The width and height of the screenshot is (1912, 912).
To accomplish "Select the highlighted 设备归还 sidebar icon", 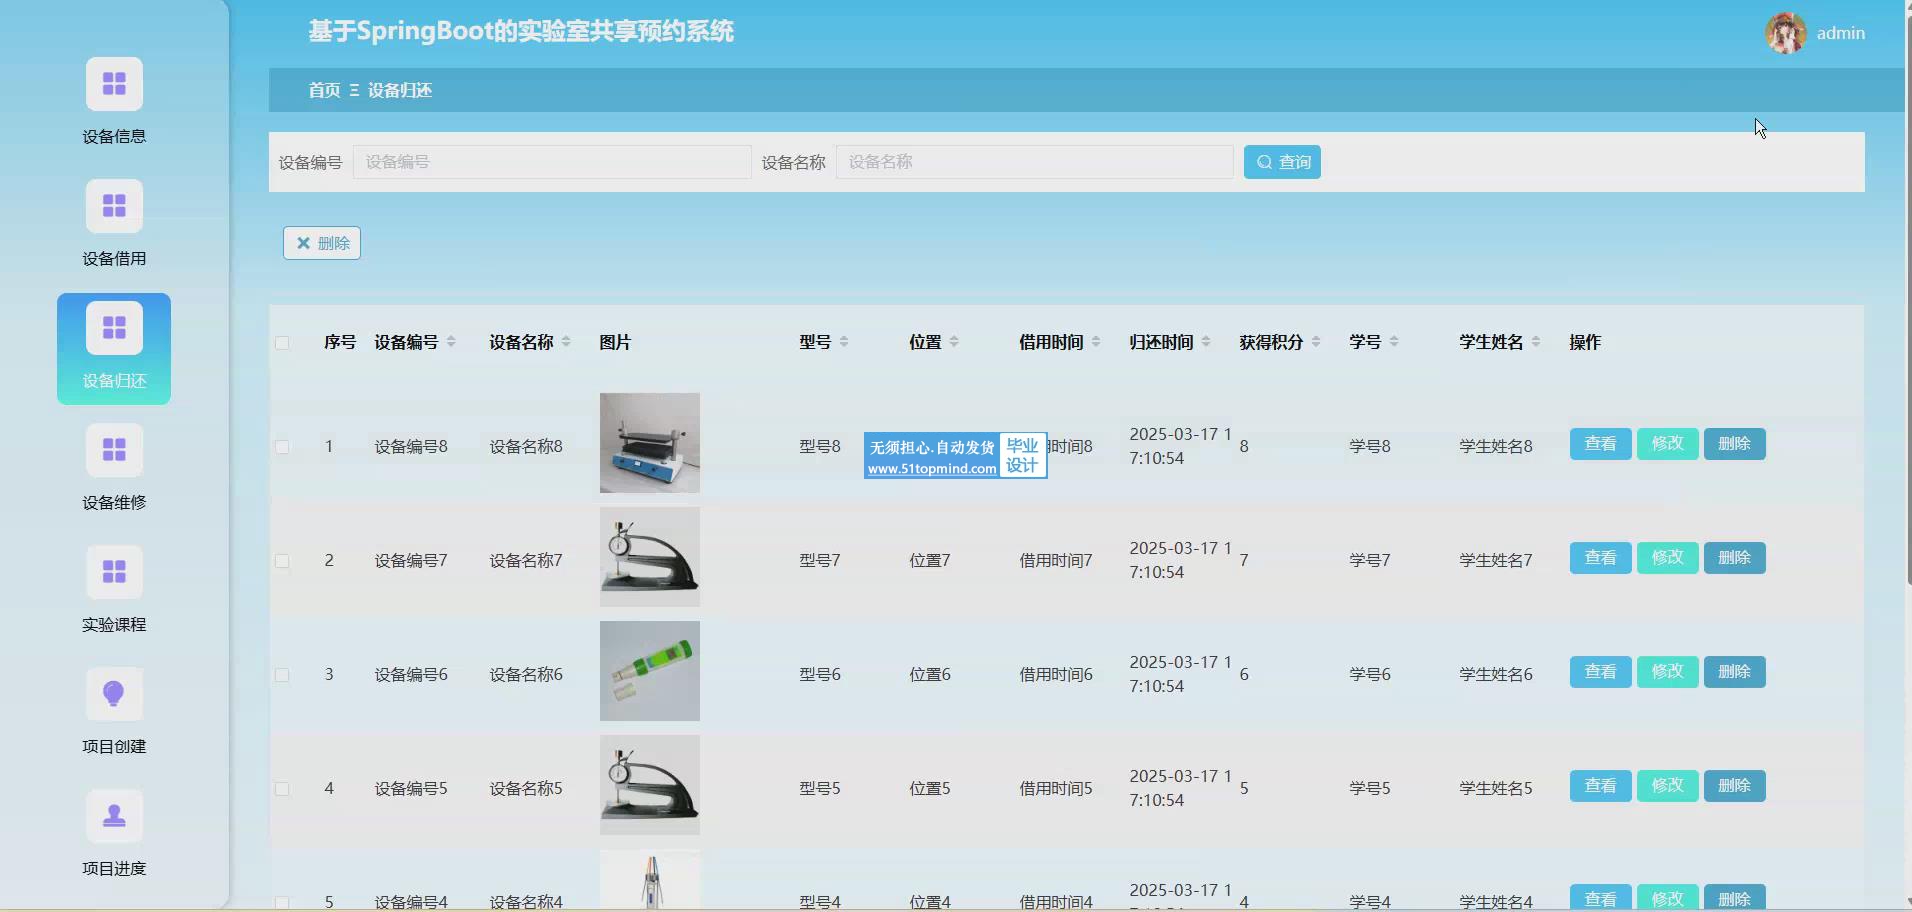I will click(x=114, y=328).
